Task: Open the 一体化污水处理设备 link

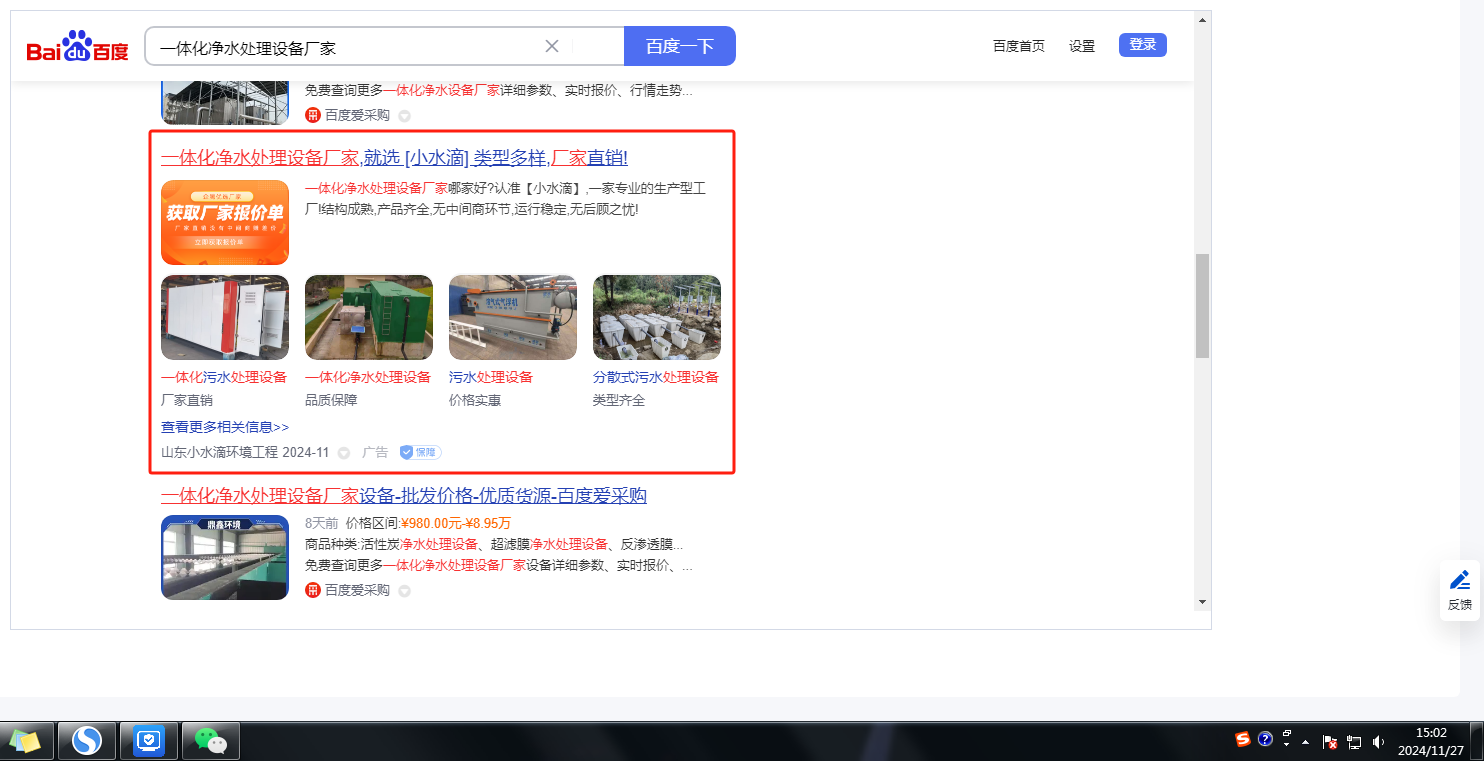Action: [224, 377]
